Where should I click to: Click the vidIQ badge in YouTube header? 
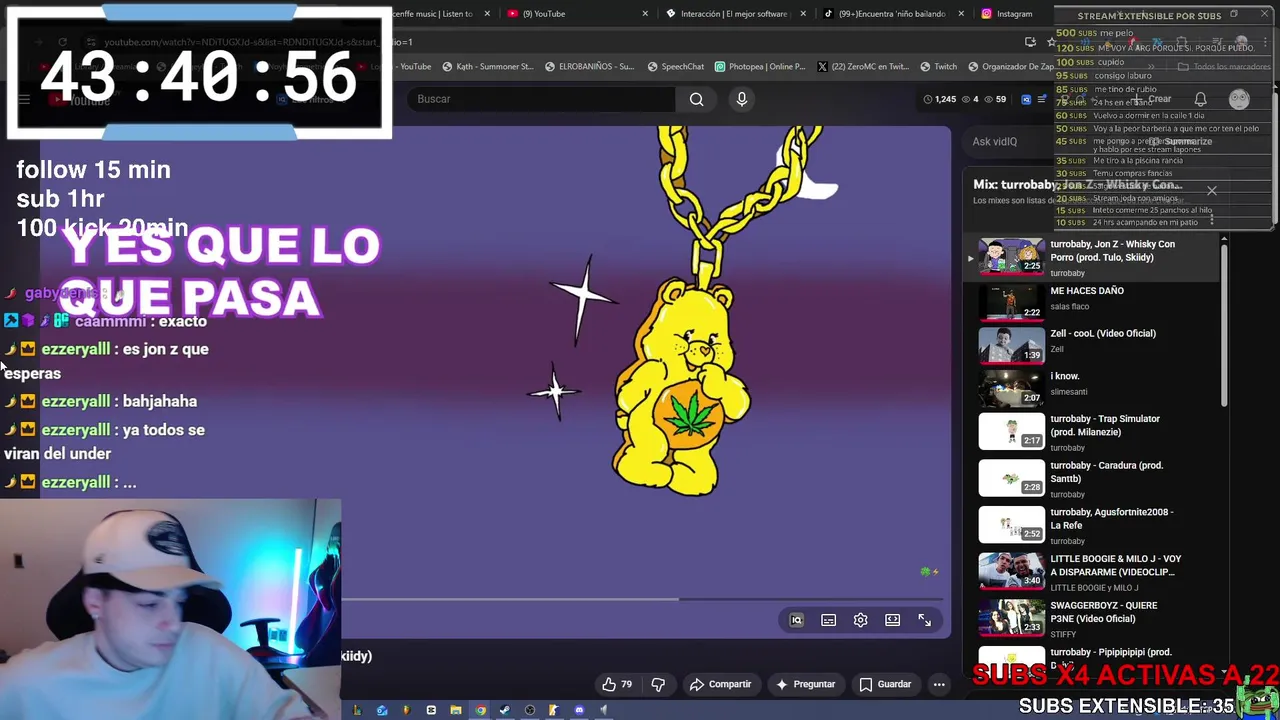pyautogui.click(x=1025, y=99)
